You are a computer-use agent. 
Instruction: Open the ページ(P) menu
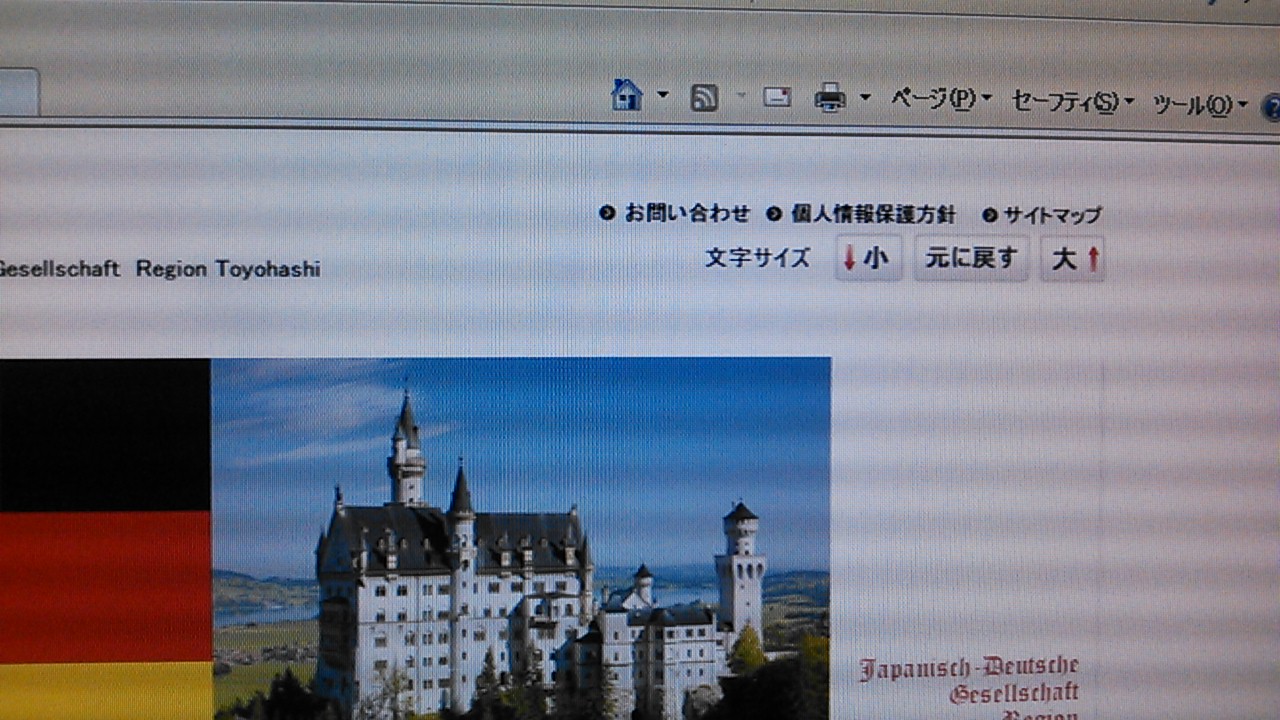941,99
